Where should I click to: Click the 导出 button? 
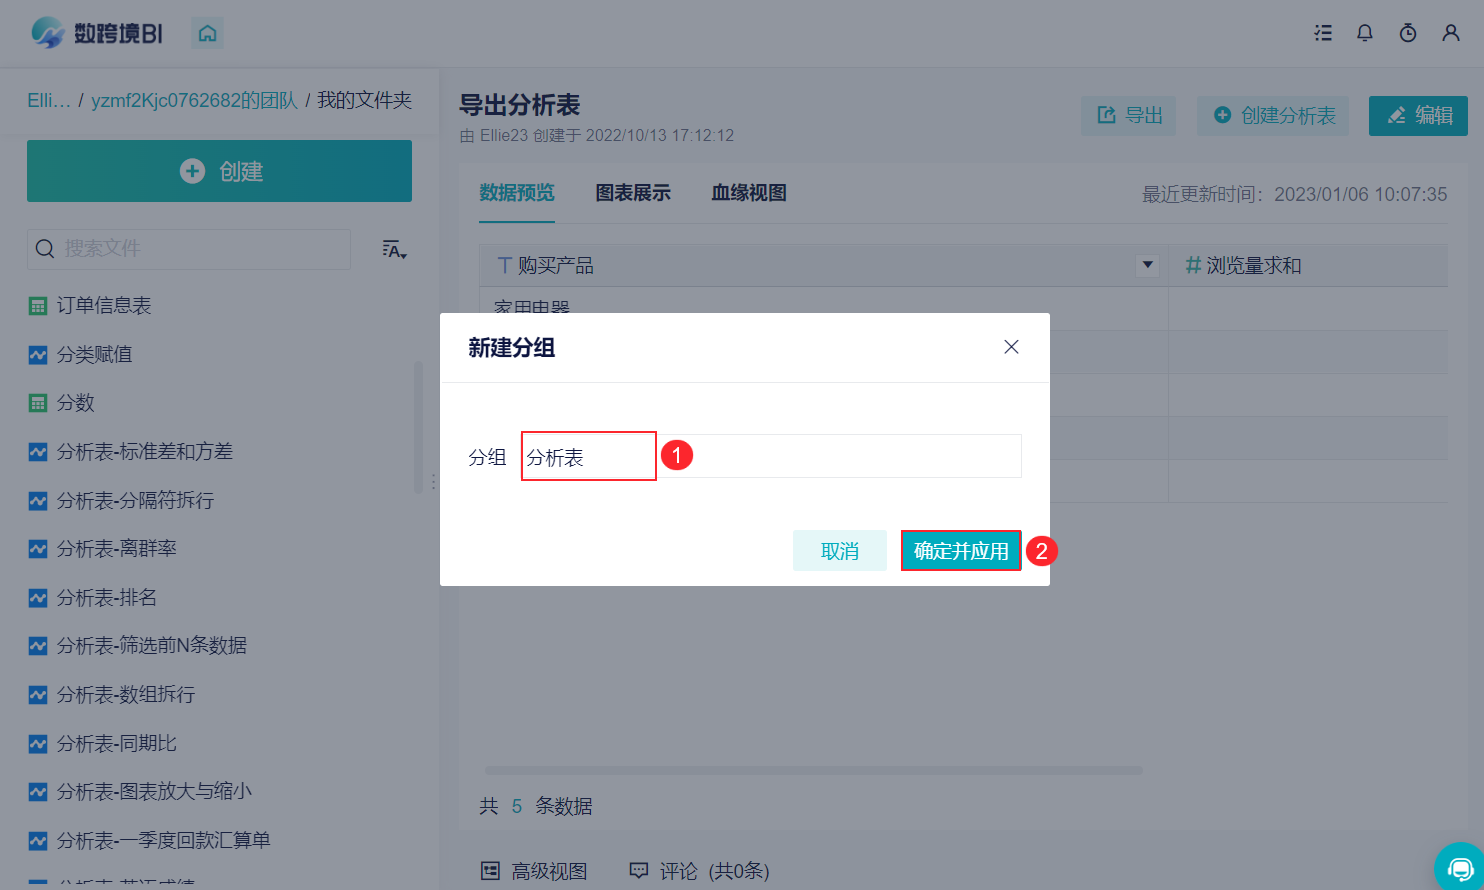1129,116
